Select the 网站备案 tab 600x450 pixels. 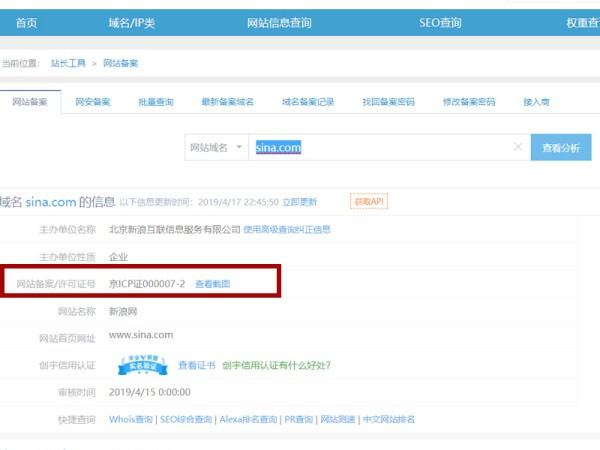[30, 102]
